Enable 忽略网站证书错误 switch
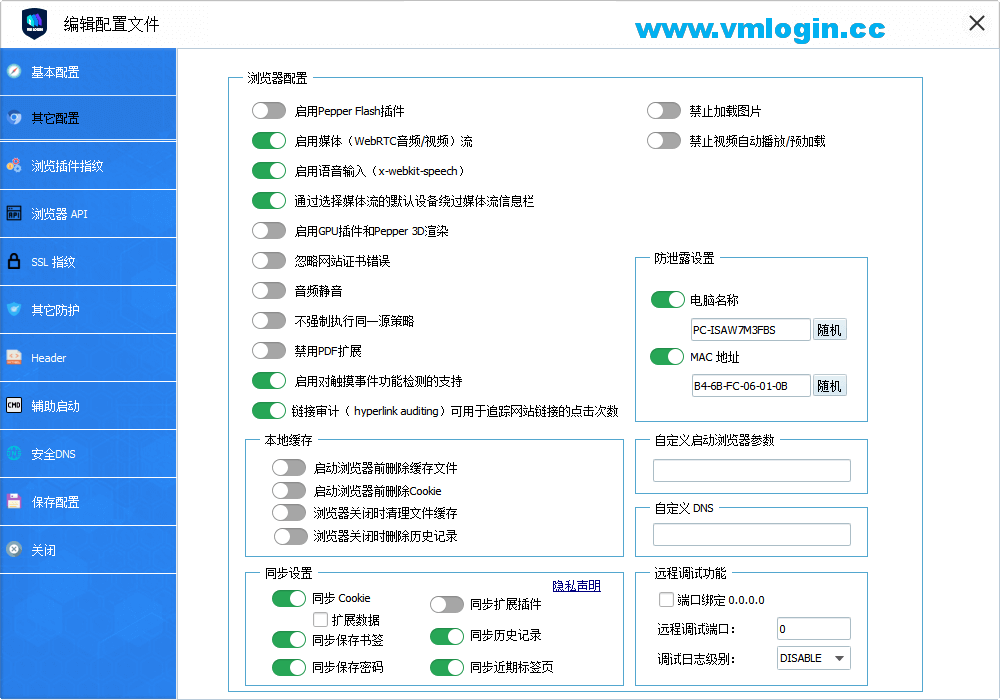The width and height of the screenshot is (1000, 700). 268,261
